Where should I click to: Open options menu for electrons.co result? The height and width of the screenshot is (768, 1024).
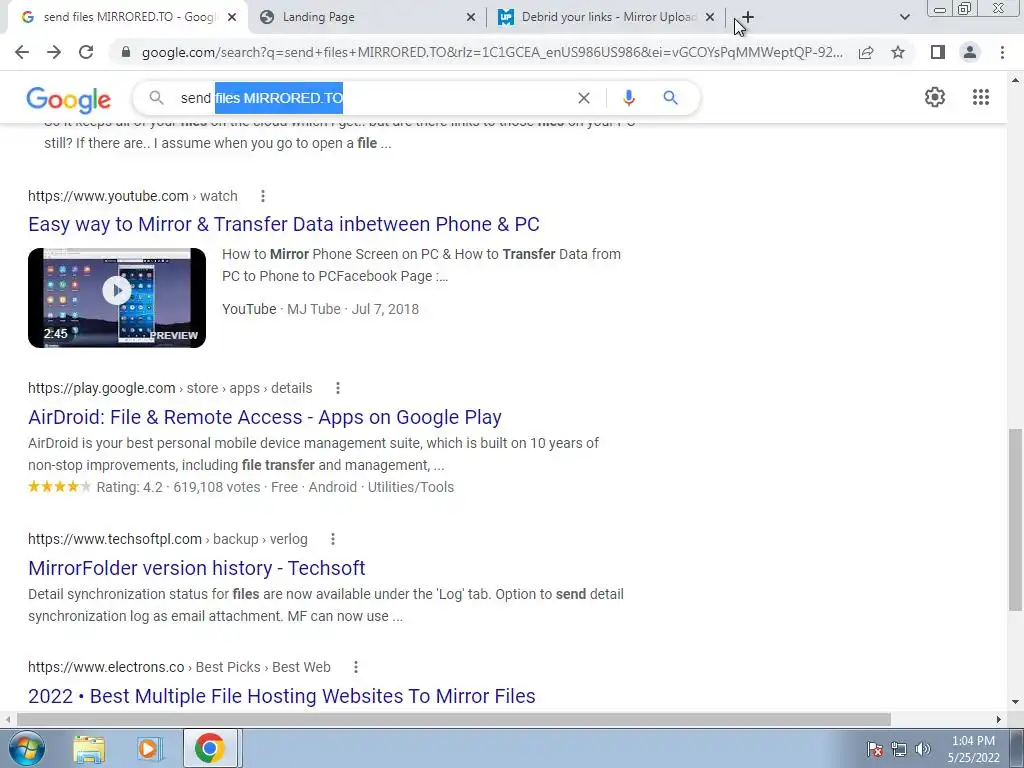355,667
